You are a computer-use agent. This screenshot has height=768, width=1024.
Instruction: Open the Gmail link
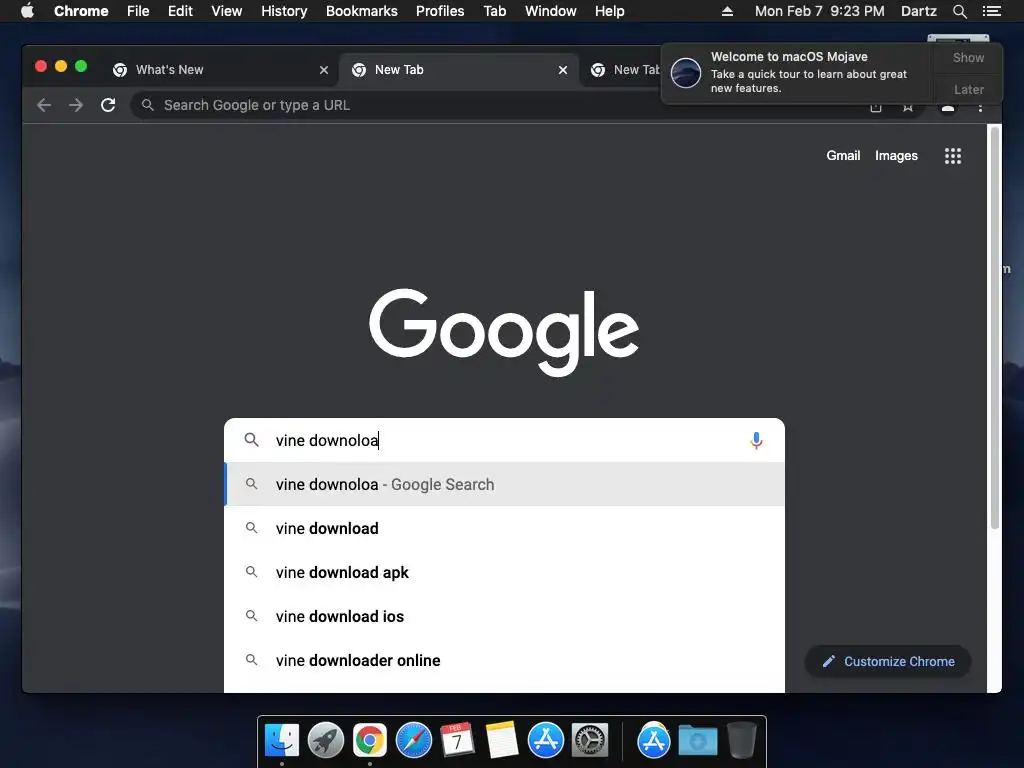coord(843,155)
